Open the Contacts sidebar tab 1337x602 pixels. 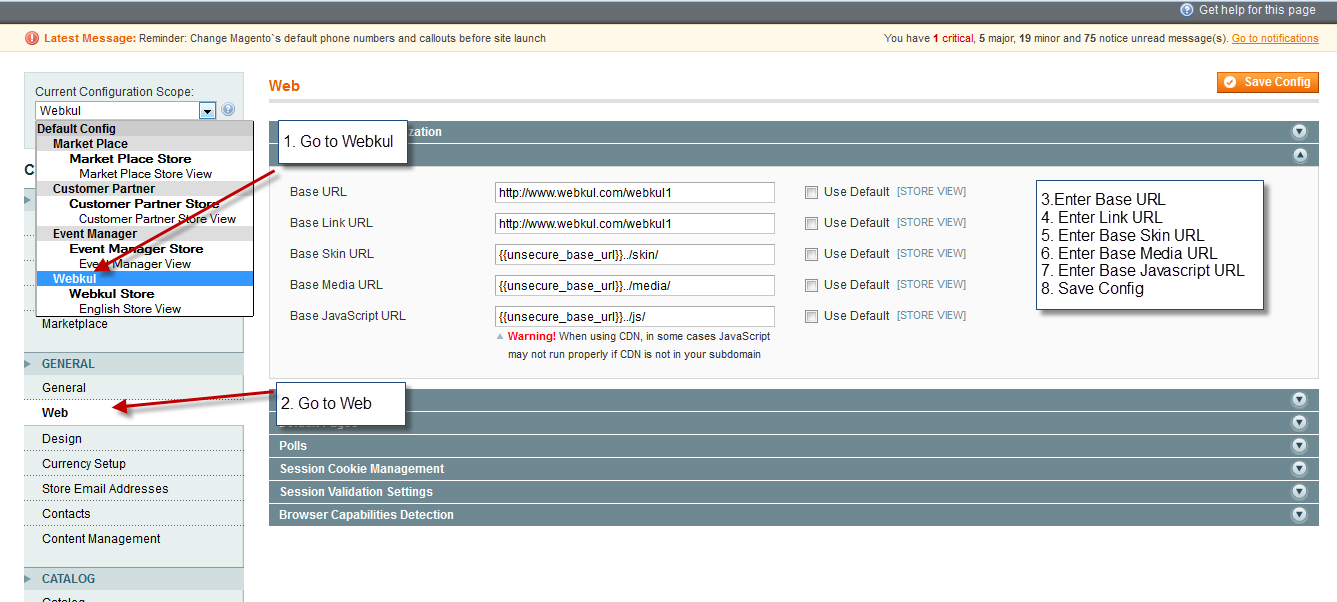tap(134, 514)
